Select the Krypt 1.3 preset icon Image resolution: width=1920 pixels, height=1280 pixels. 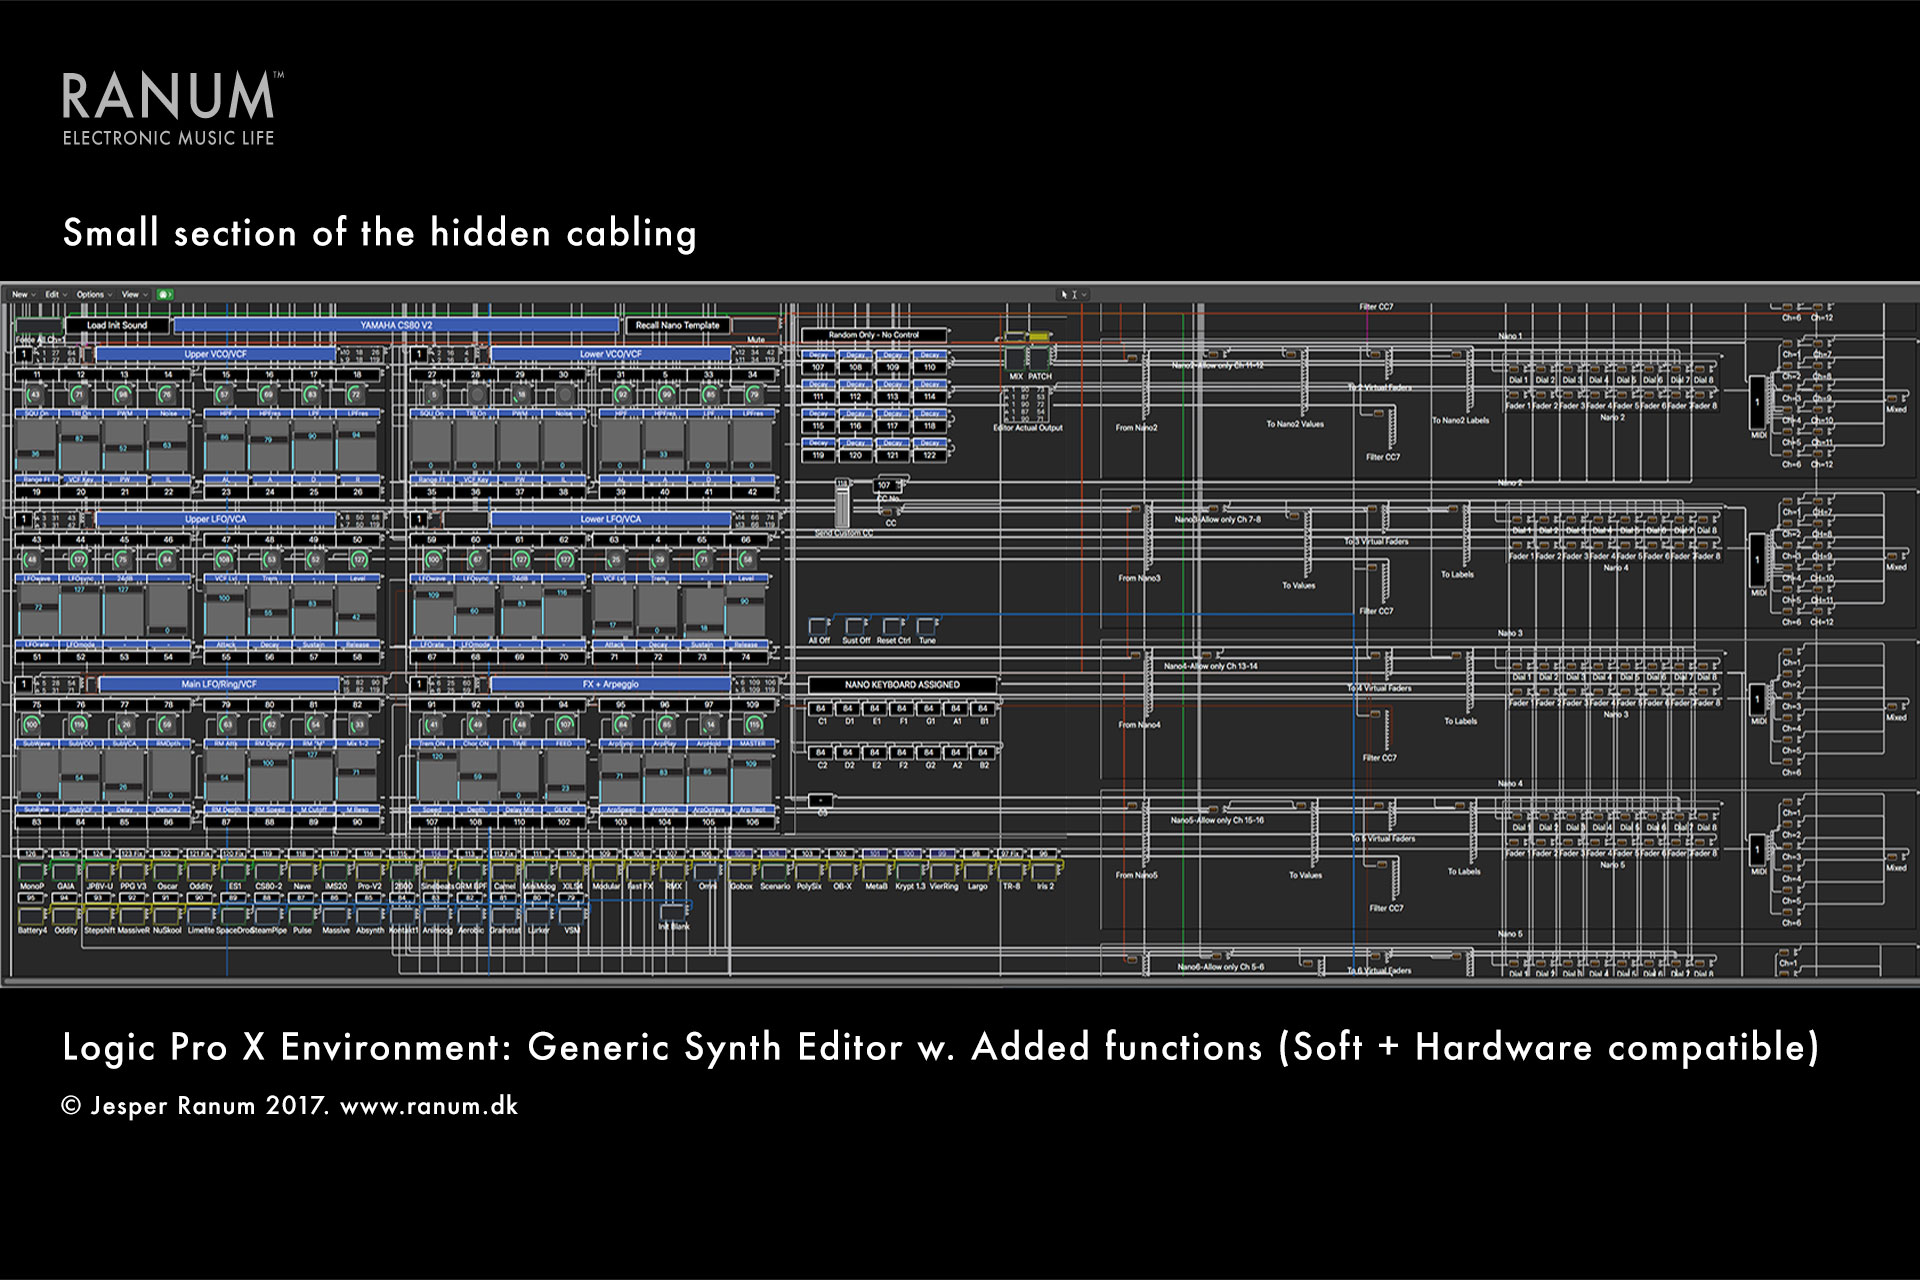click(910, 872)
